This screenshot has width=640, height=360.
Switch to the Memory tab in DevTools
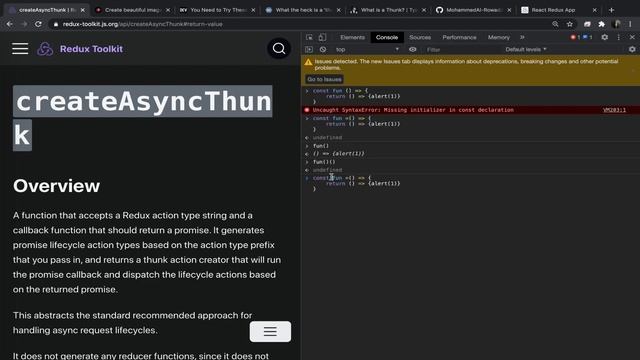499,37
